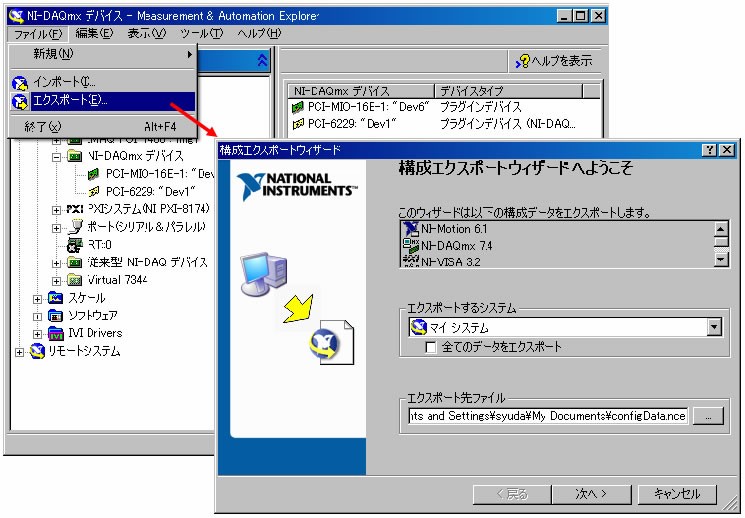The height and width of the screenshot is (518, 745).
Task: Click マイ システム icon in combo box
Action: 419,327
